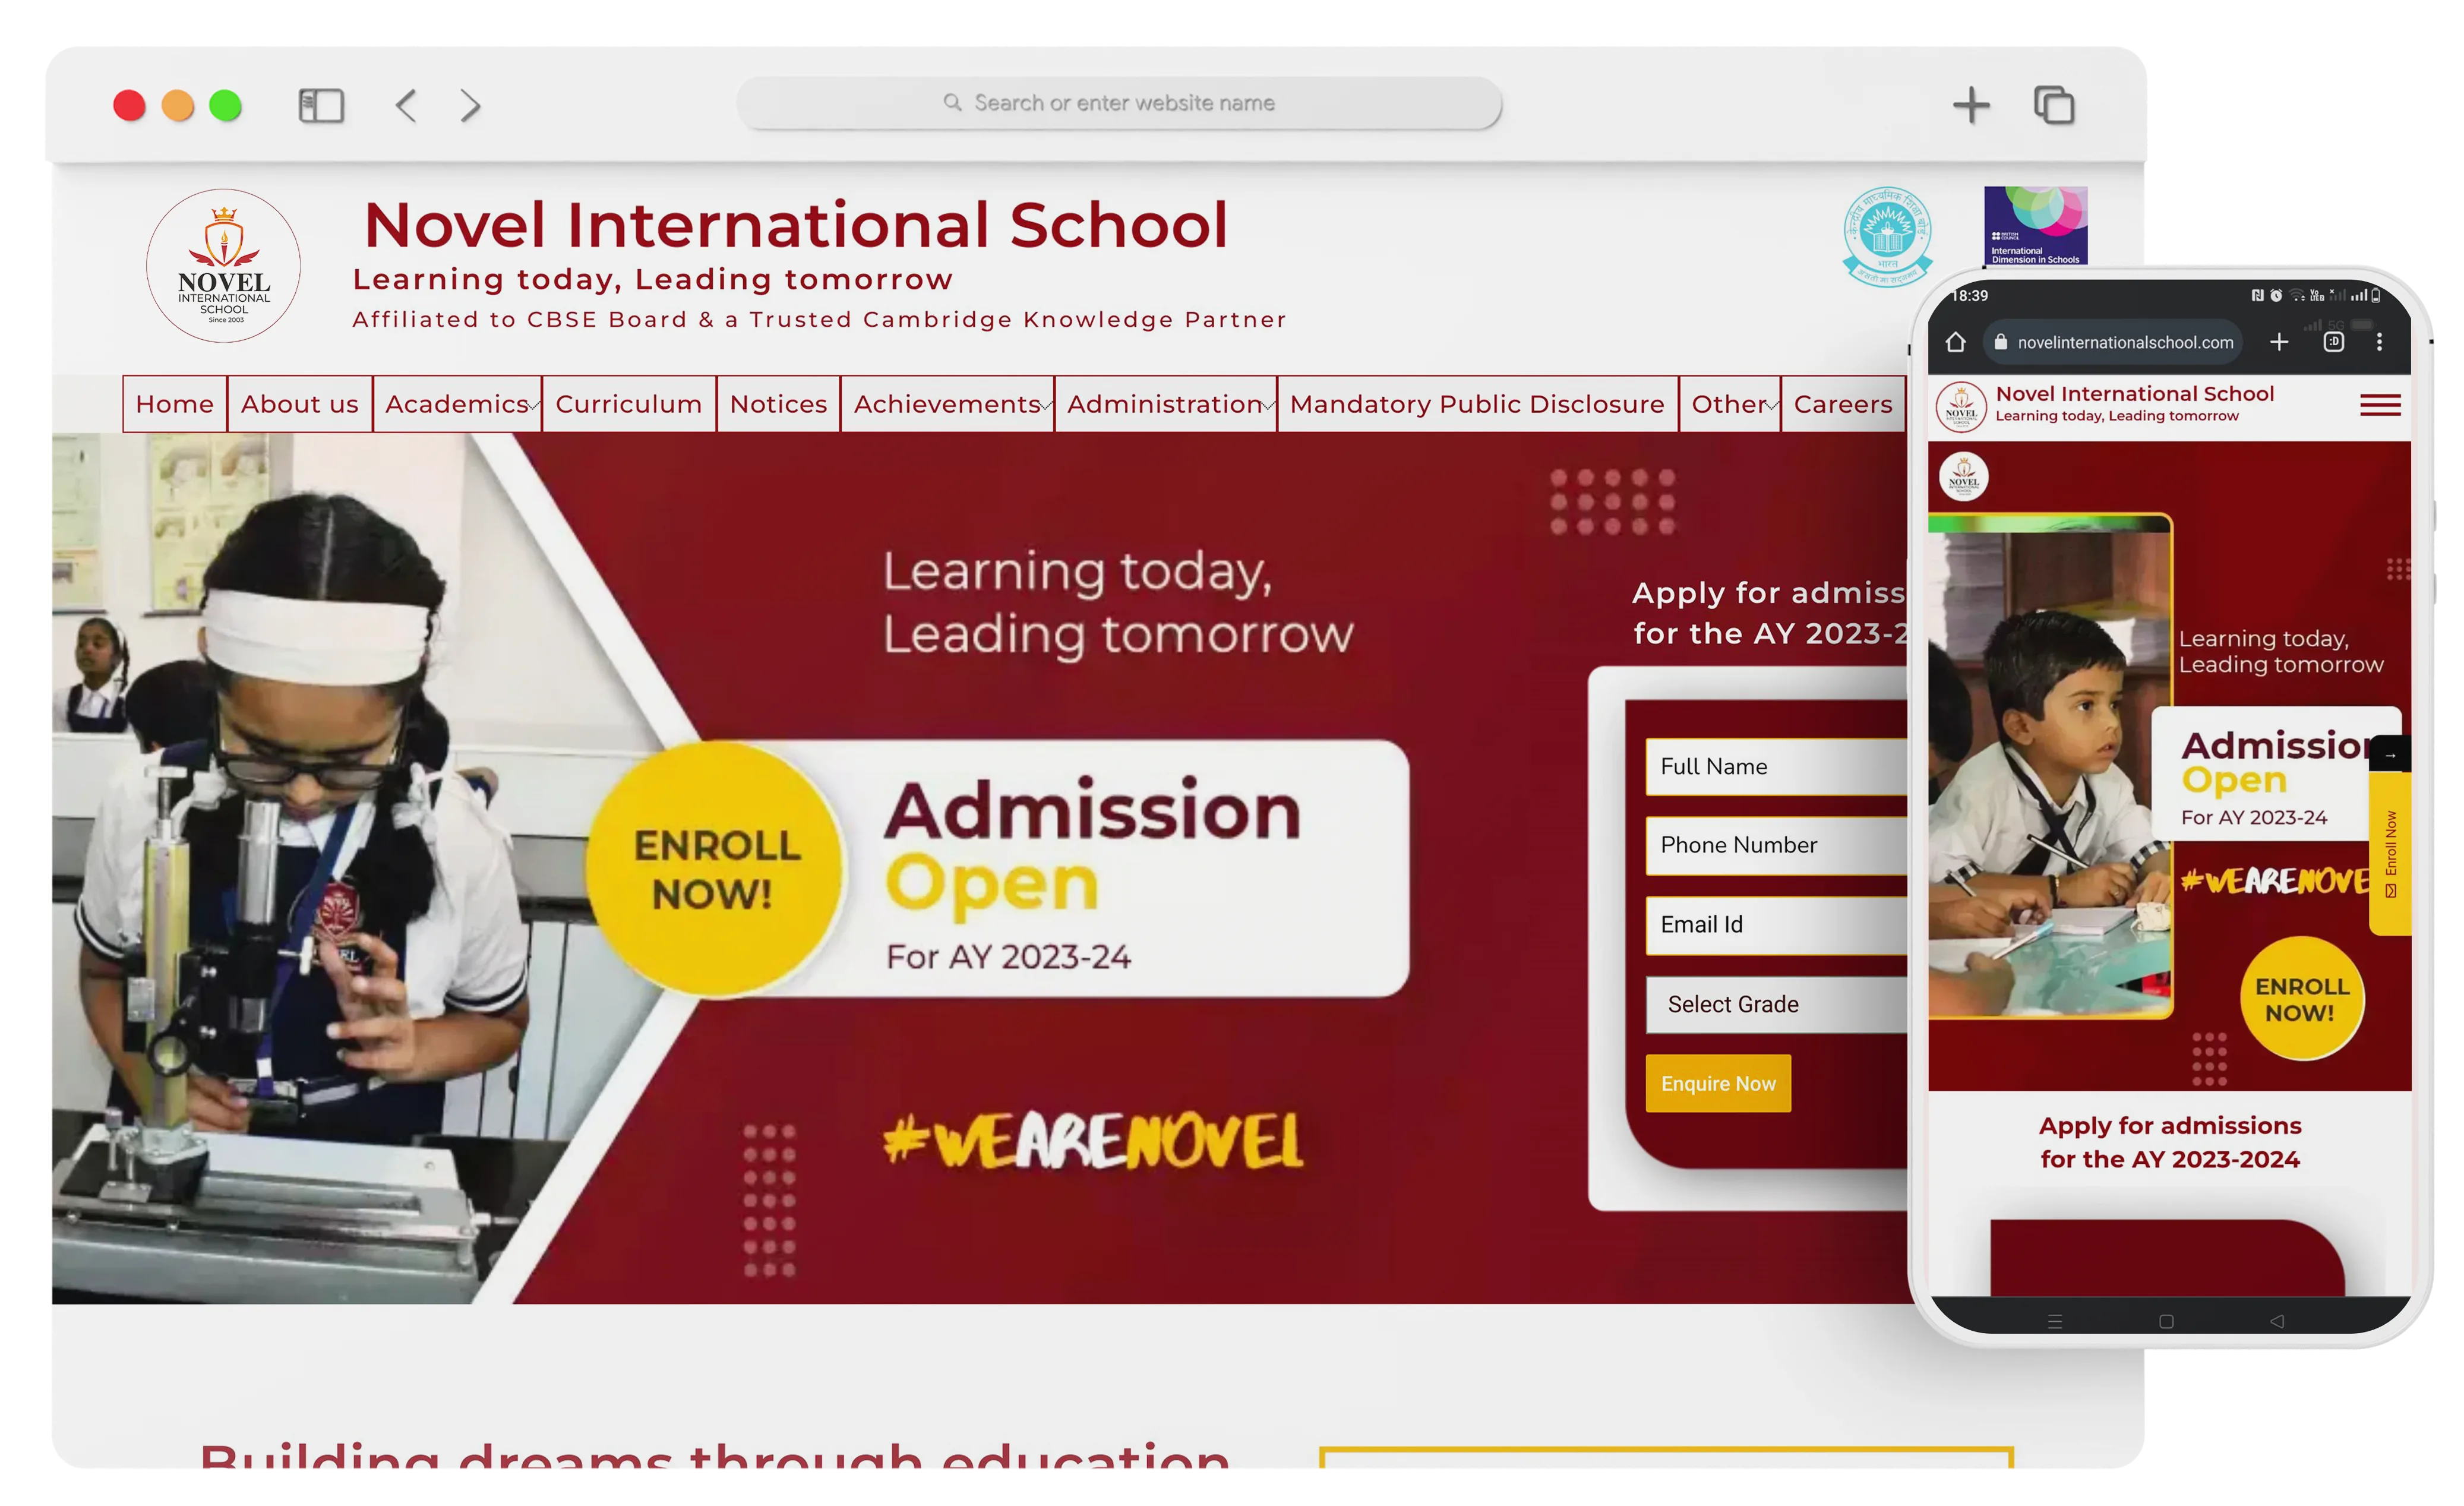Screen dimensions: 2464x1506
Task: Toggle the browser sidebar panel icon
Action: pos(321,105)
